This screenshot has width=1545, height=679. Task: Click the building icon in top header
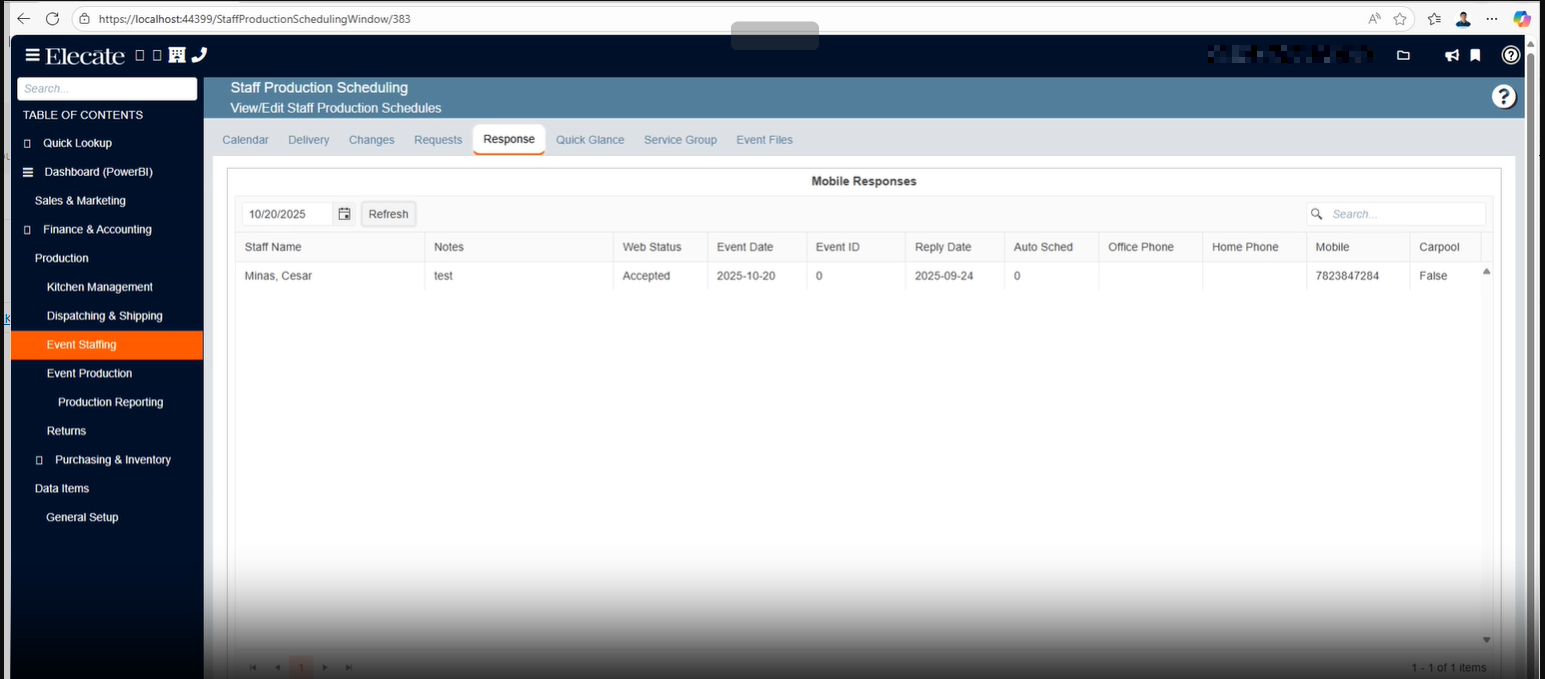click(x=177, y=55)
